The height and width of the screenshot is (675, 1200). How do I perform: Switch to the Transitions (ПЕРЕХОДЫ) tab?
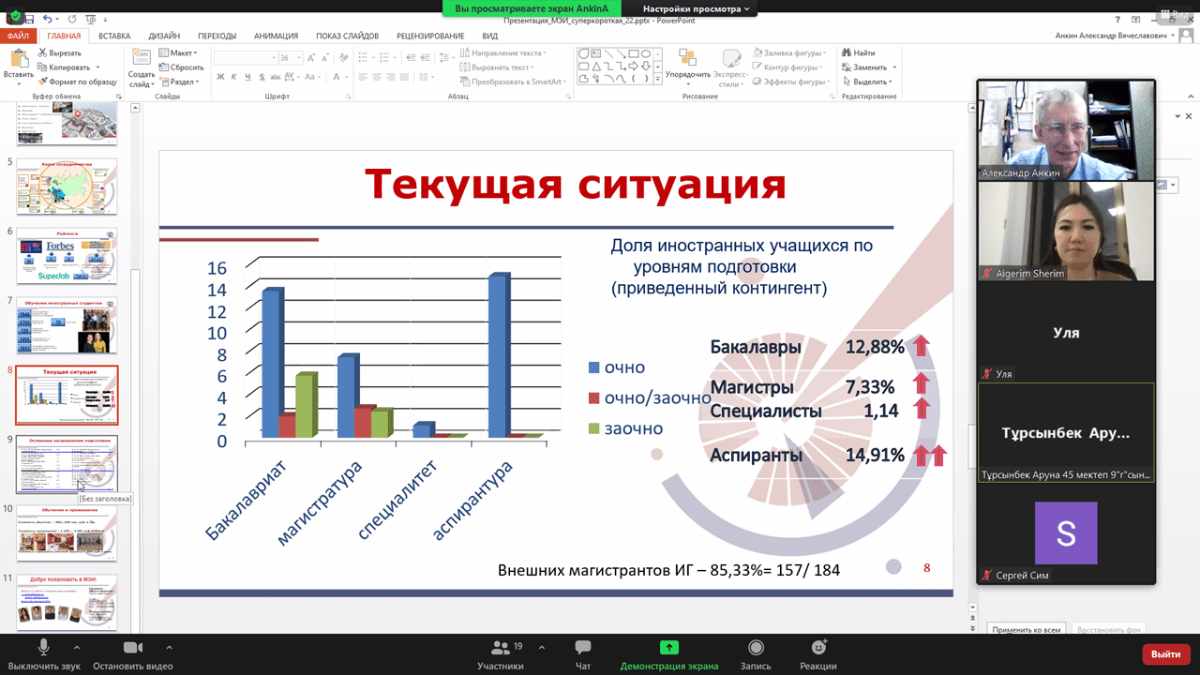pos(217,36)
